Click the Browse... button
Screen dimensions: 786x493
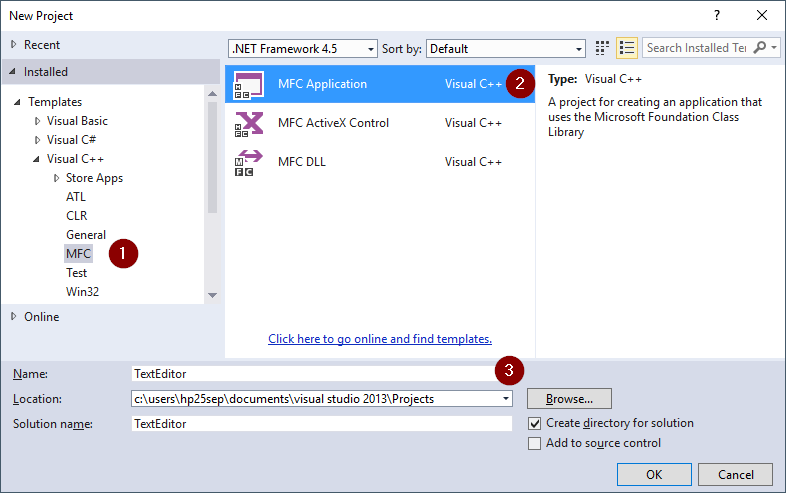click(x=569, y=399)
